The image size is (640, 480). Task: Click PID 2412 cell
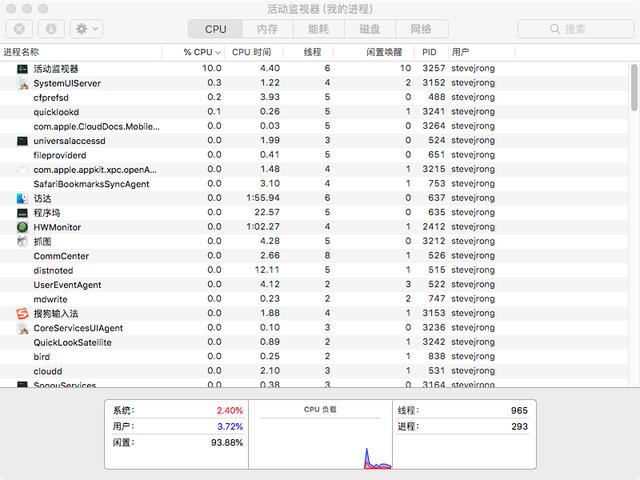tap(433, 227)
